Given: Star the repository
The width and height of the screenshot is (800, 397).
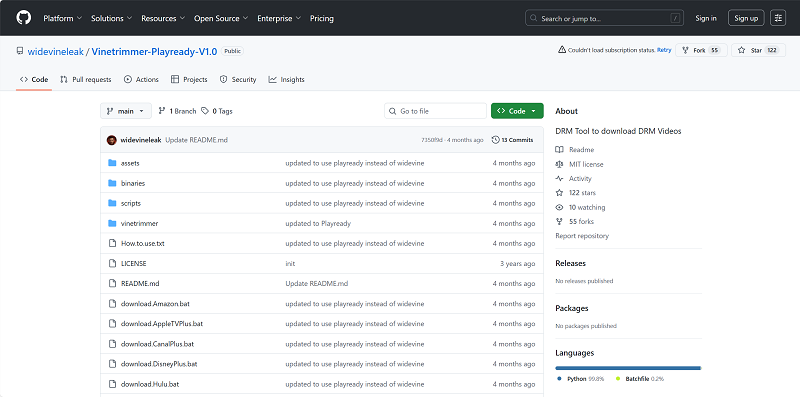Looking at the screenshot, I should tap(758, 50).
